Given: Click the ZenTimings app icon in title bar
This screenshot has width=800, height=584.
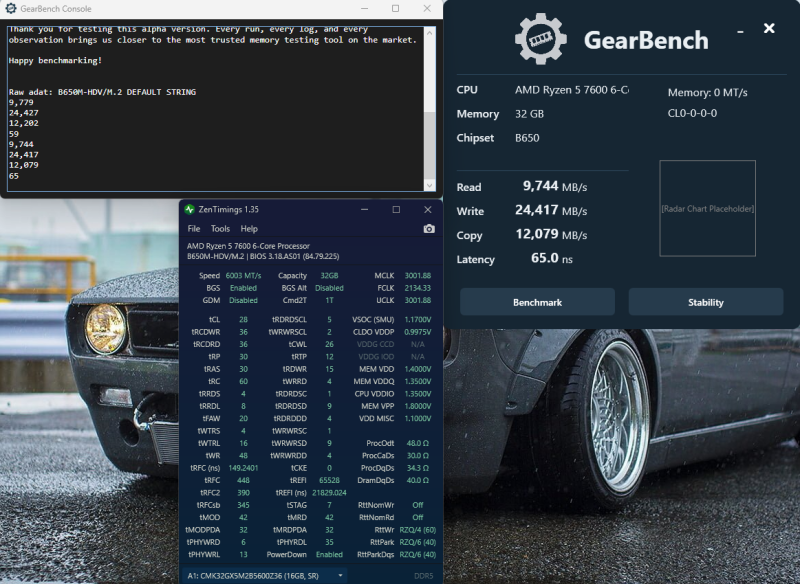Looking at the screenshot, I should [x=190, y=210].
